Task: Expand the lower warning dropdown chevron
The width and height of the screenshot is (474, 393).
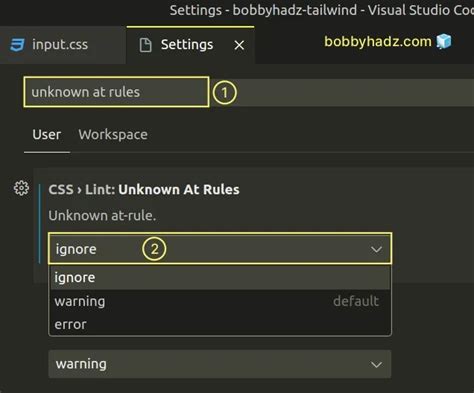Action: click(376, 365)
